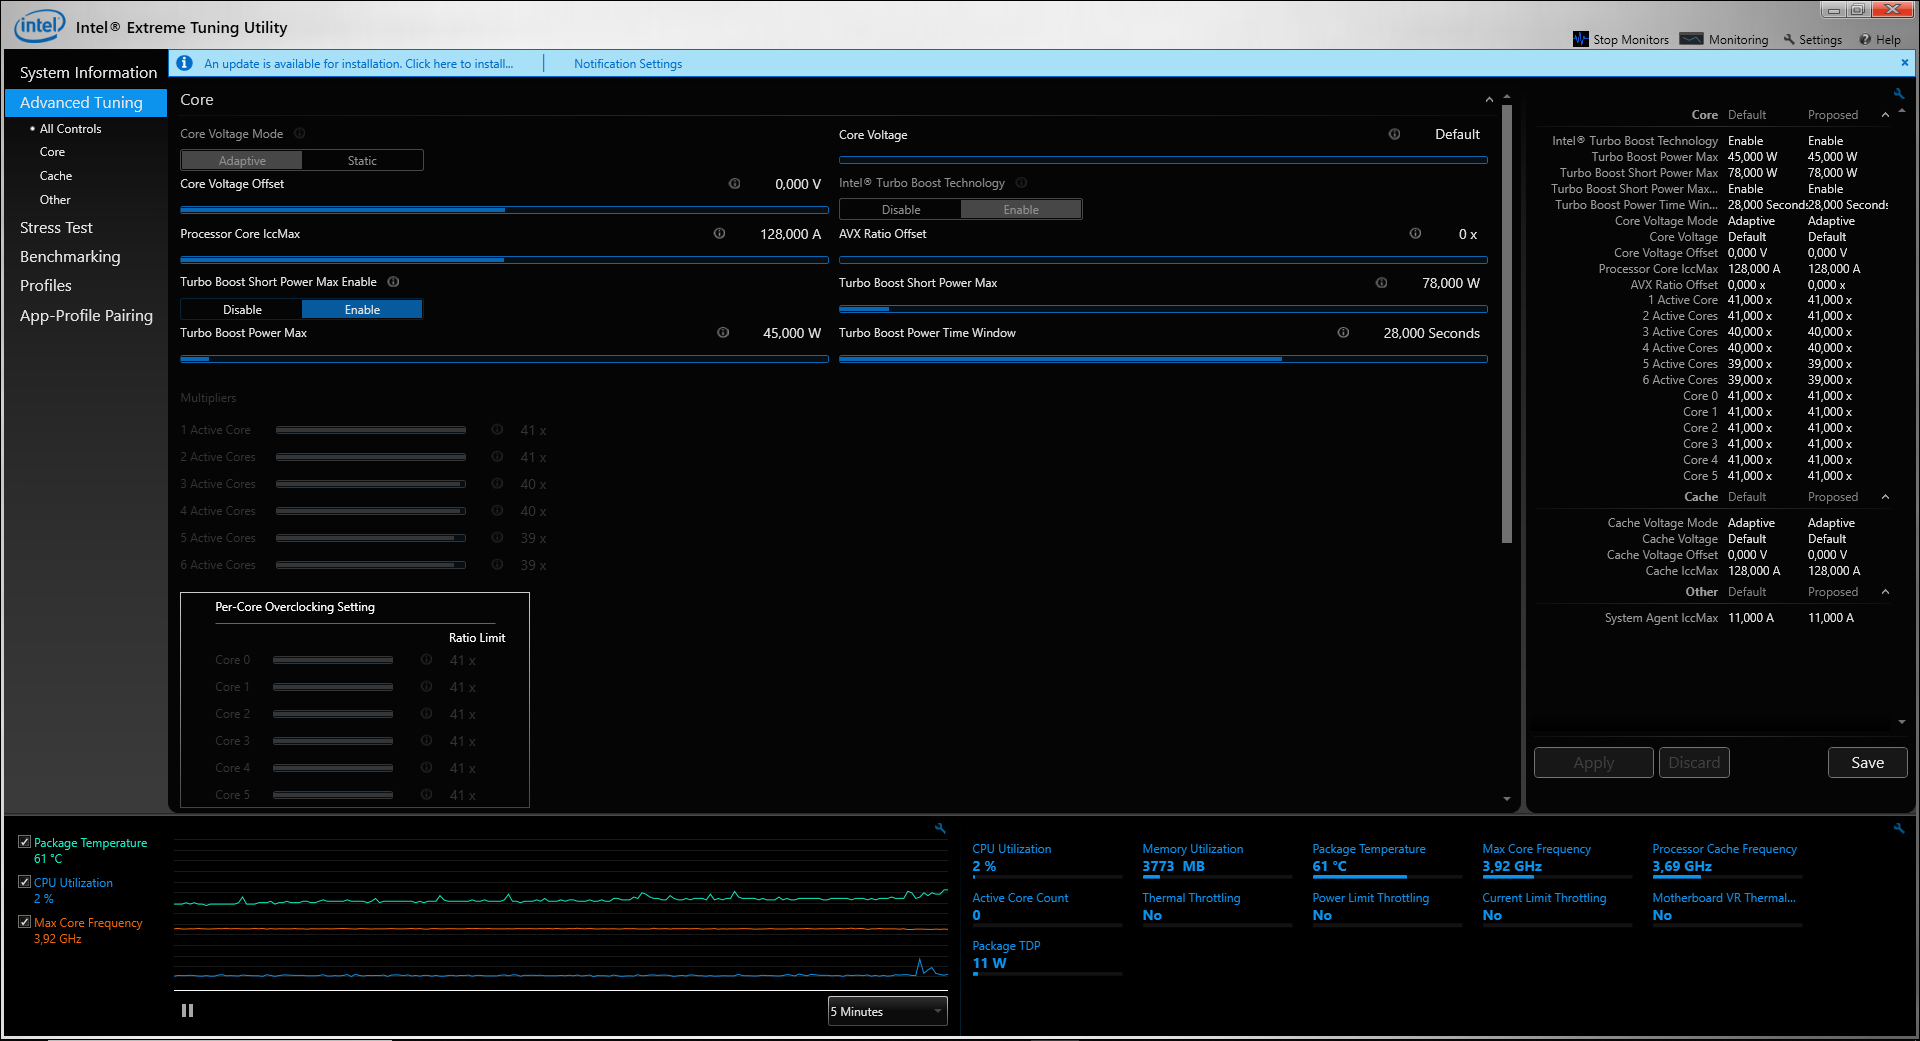Click the wrench icon above the monitoring graph
1920x1041 pixels.
[x=940, y=828]
